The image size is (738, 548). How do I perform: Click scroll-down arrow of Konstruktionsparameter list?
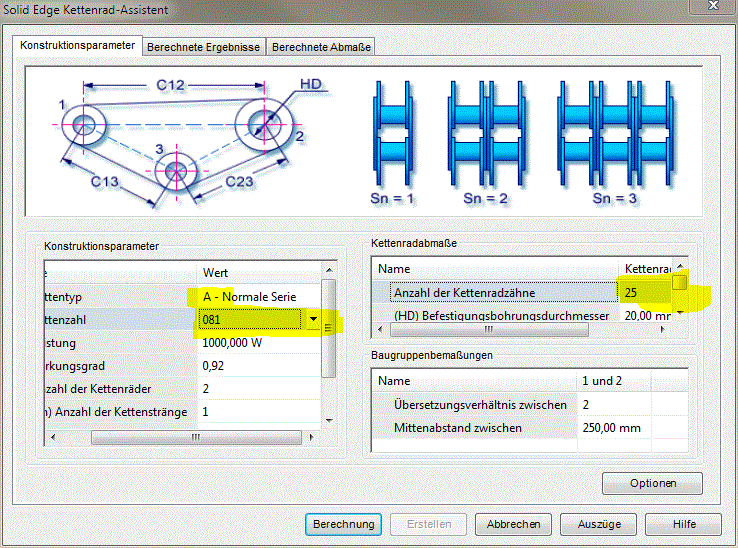pyautogui.click(x=329, y=420)
